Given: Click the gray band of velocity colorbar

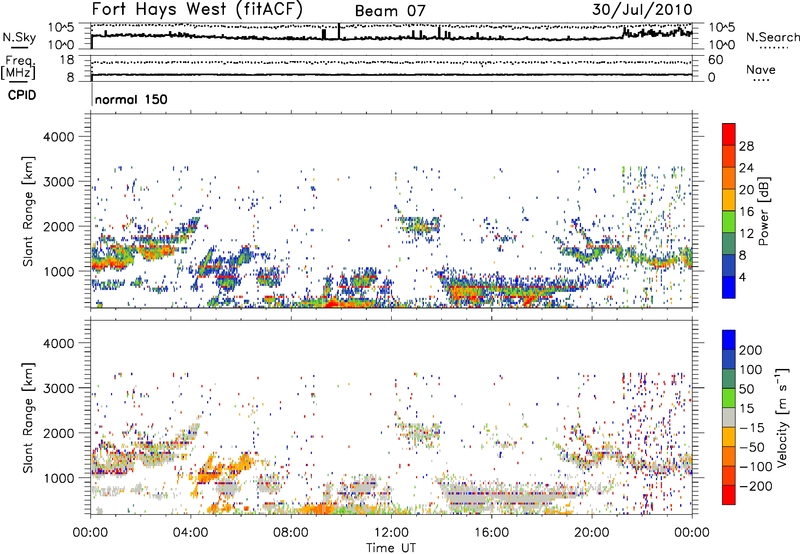Looking at the screenshot, I should point(729,418).
